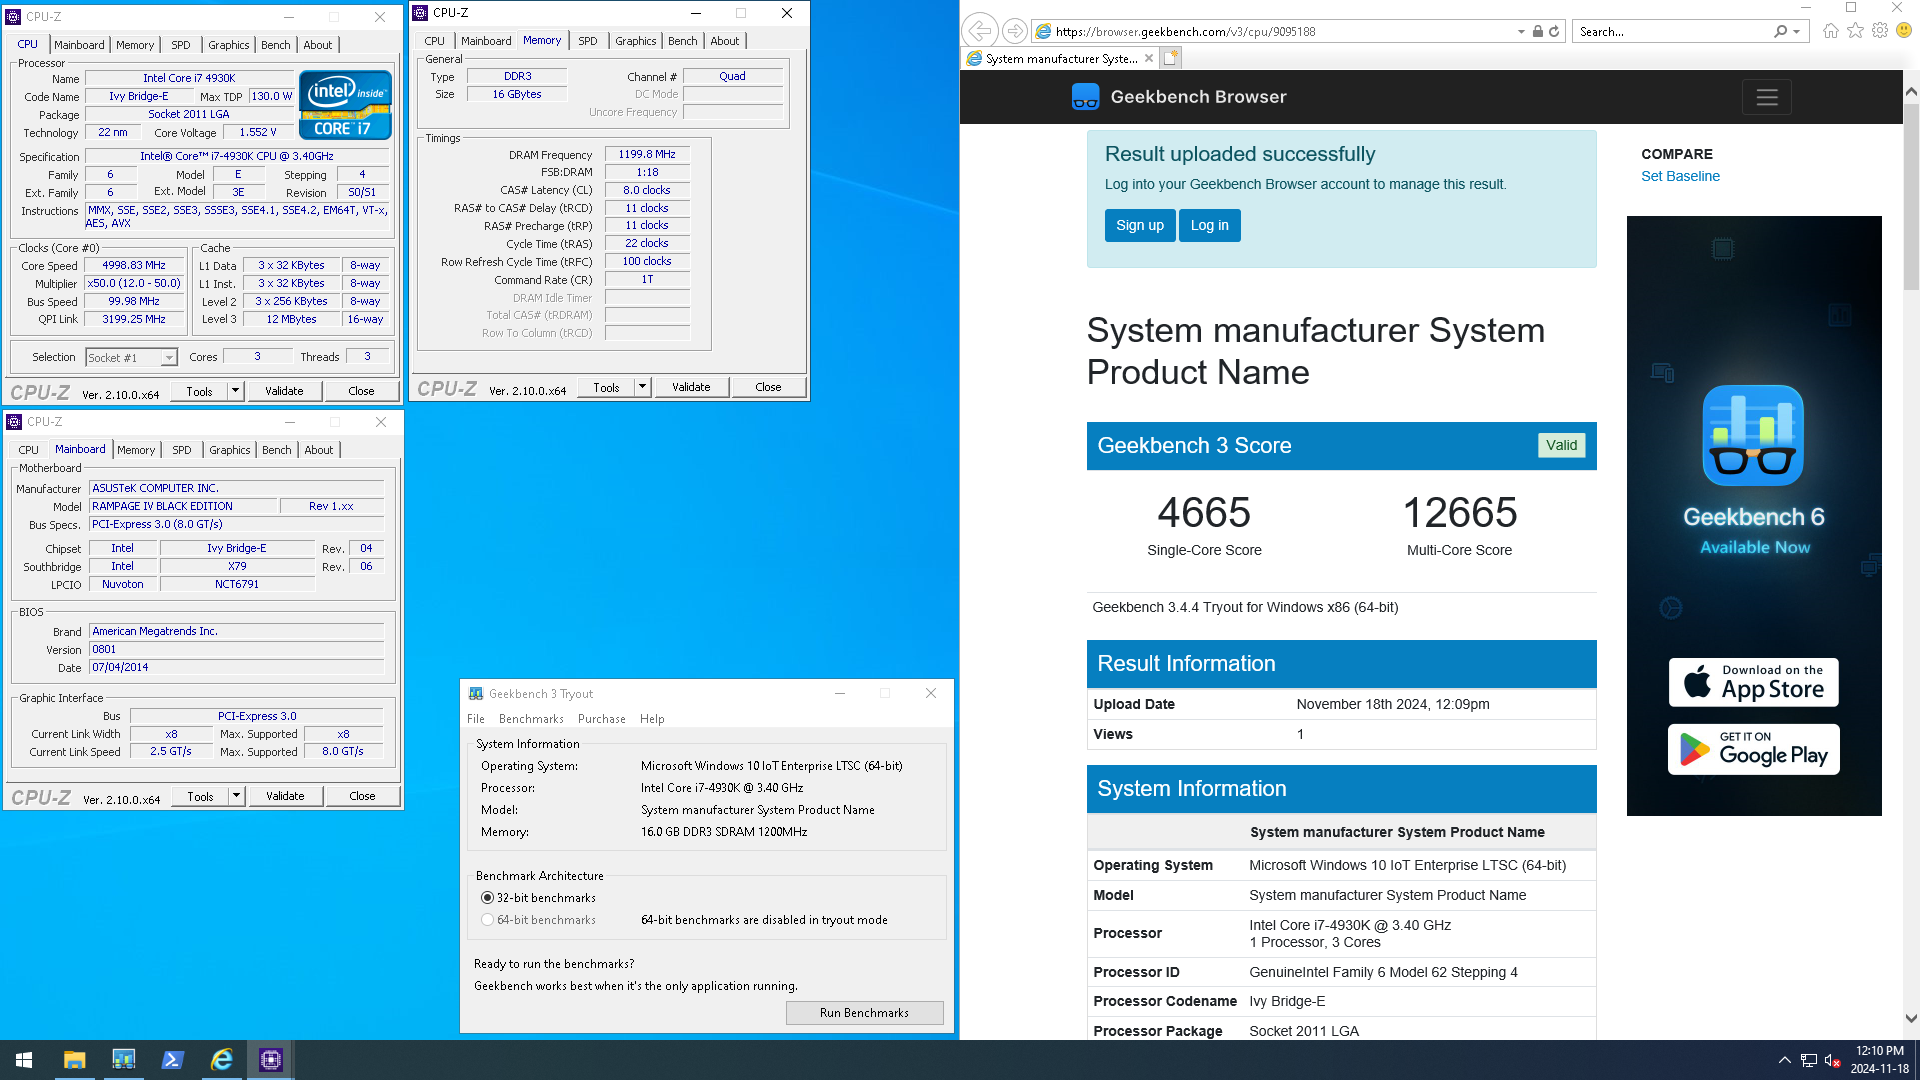Click Close in the Mainboard CPU-Z window
Viewport: 1920px width, 1080px height.
(x=362, y=796)
